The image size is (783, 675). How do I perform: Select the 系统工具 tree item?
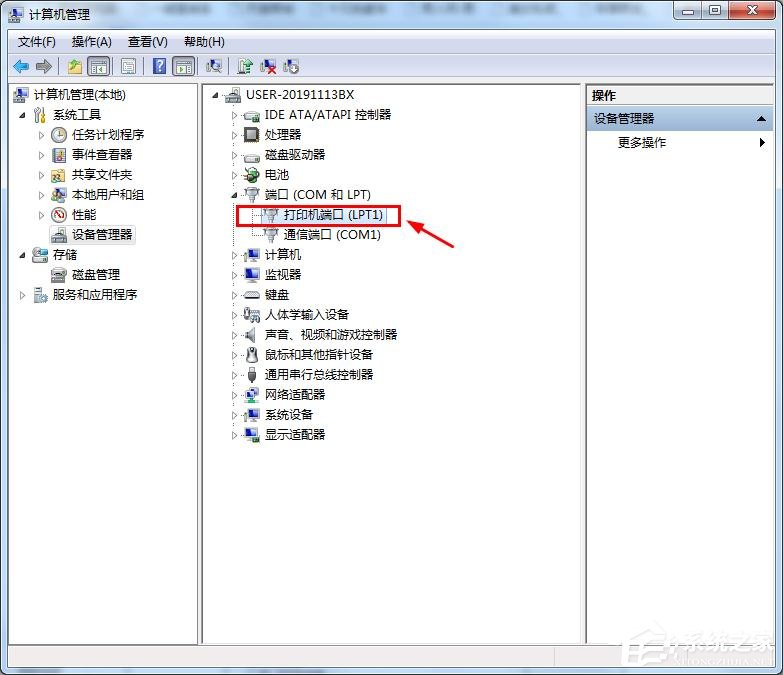click(77, 115)
